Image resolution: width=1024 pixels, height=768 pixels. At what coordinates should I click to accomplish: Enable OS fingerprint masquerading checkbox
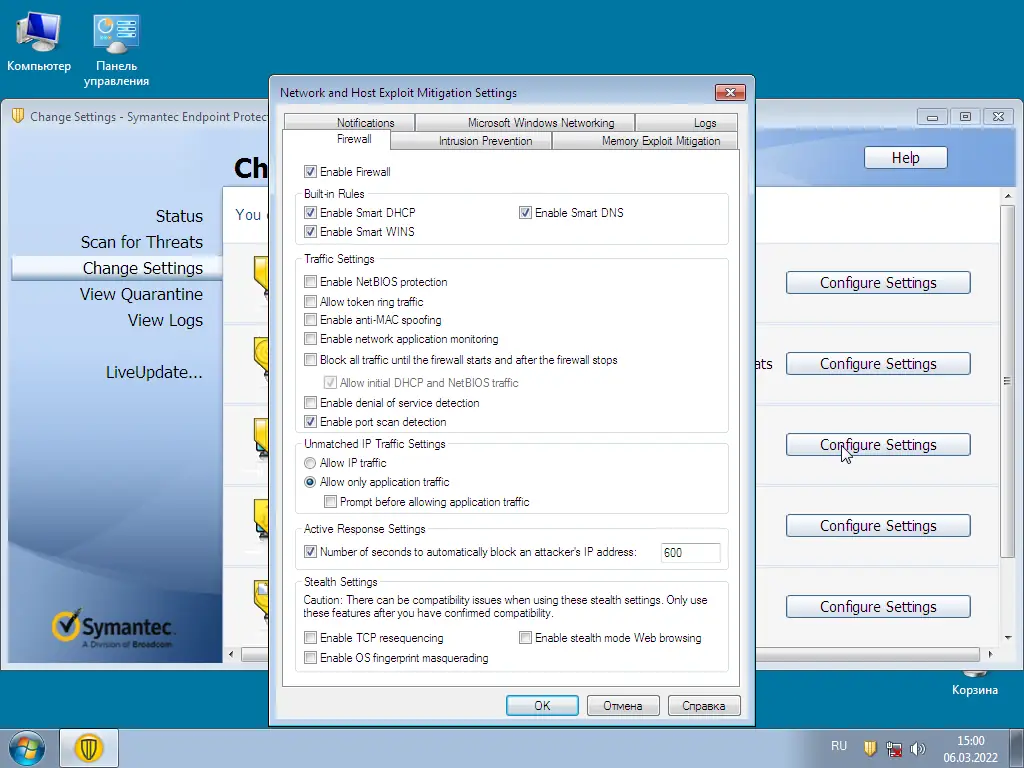(x=310, y=658)
